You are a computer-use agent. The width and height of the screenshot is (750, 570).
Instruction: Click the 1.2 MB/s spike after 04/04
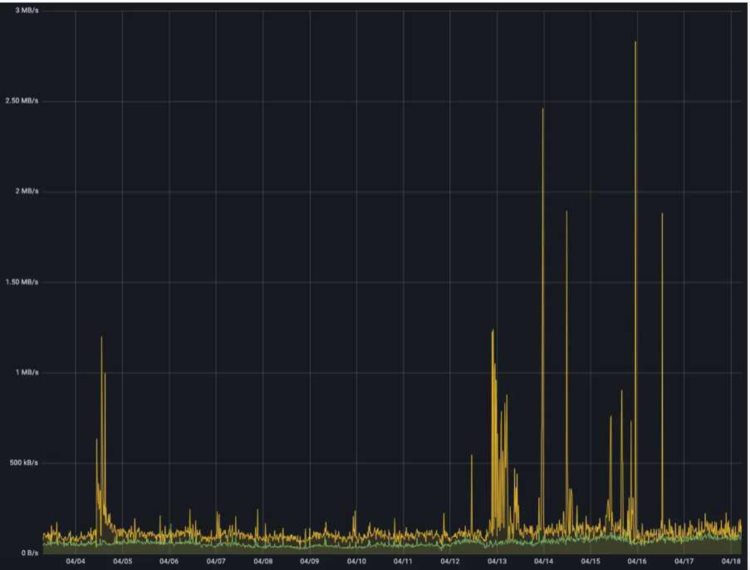[x=101, y=338]
